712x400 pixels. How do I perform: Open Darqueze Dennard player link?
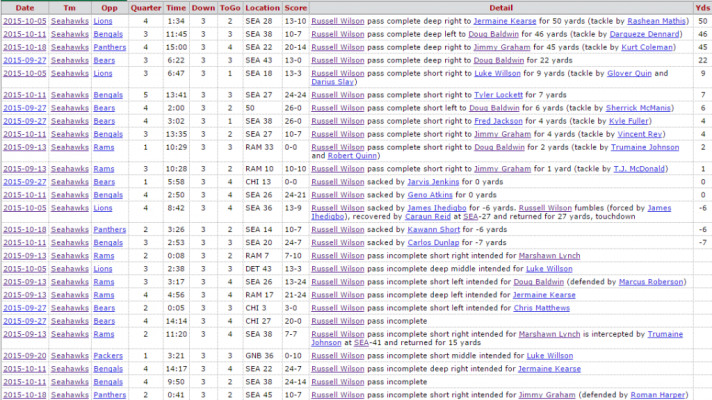[x=644, y=34]
